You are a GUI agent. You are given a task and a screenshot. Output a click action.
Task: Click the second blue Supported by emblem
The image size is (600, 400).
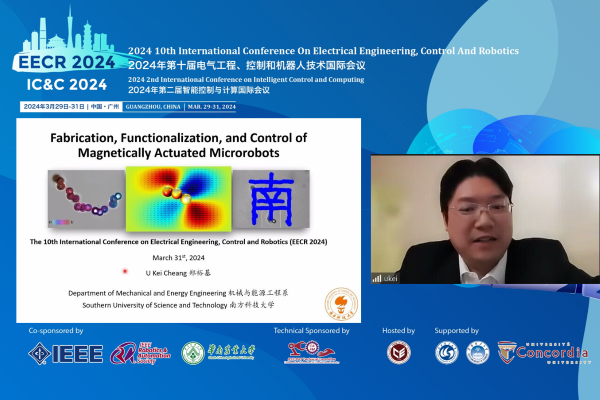(x=478, y=353)
